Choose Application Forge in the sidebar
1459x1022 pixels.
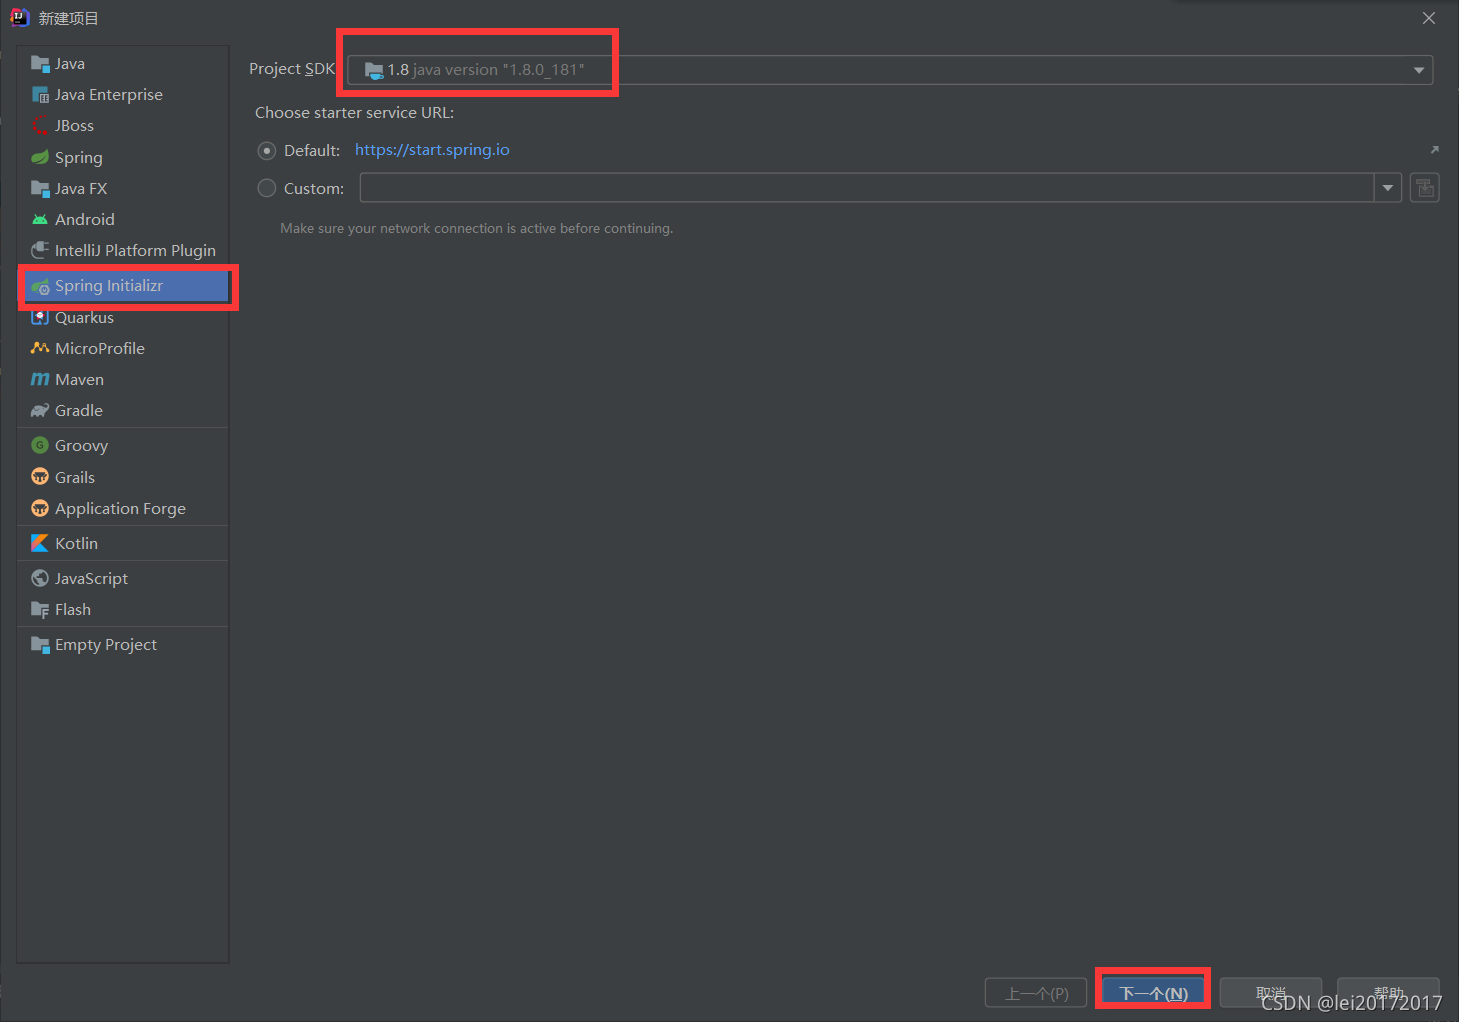click(x=123, y=508)
